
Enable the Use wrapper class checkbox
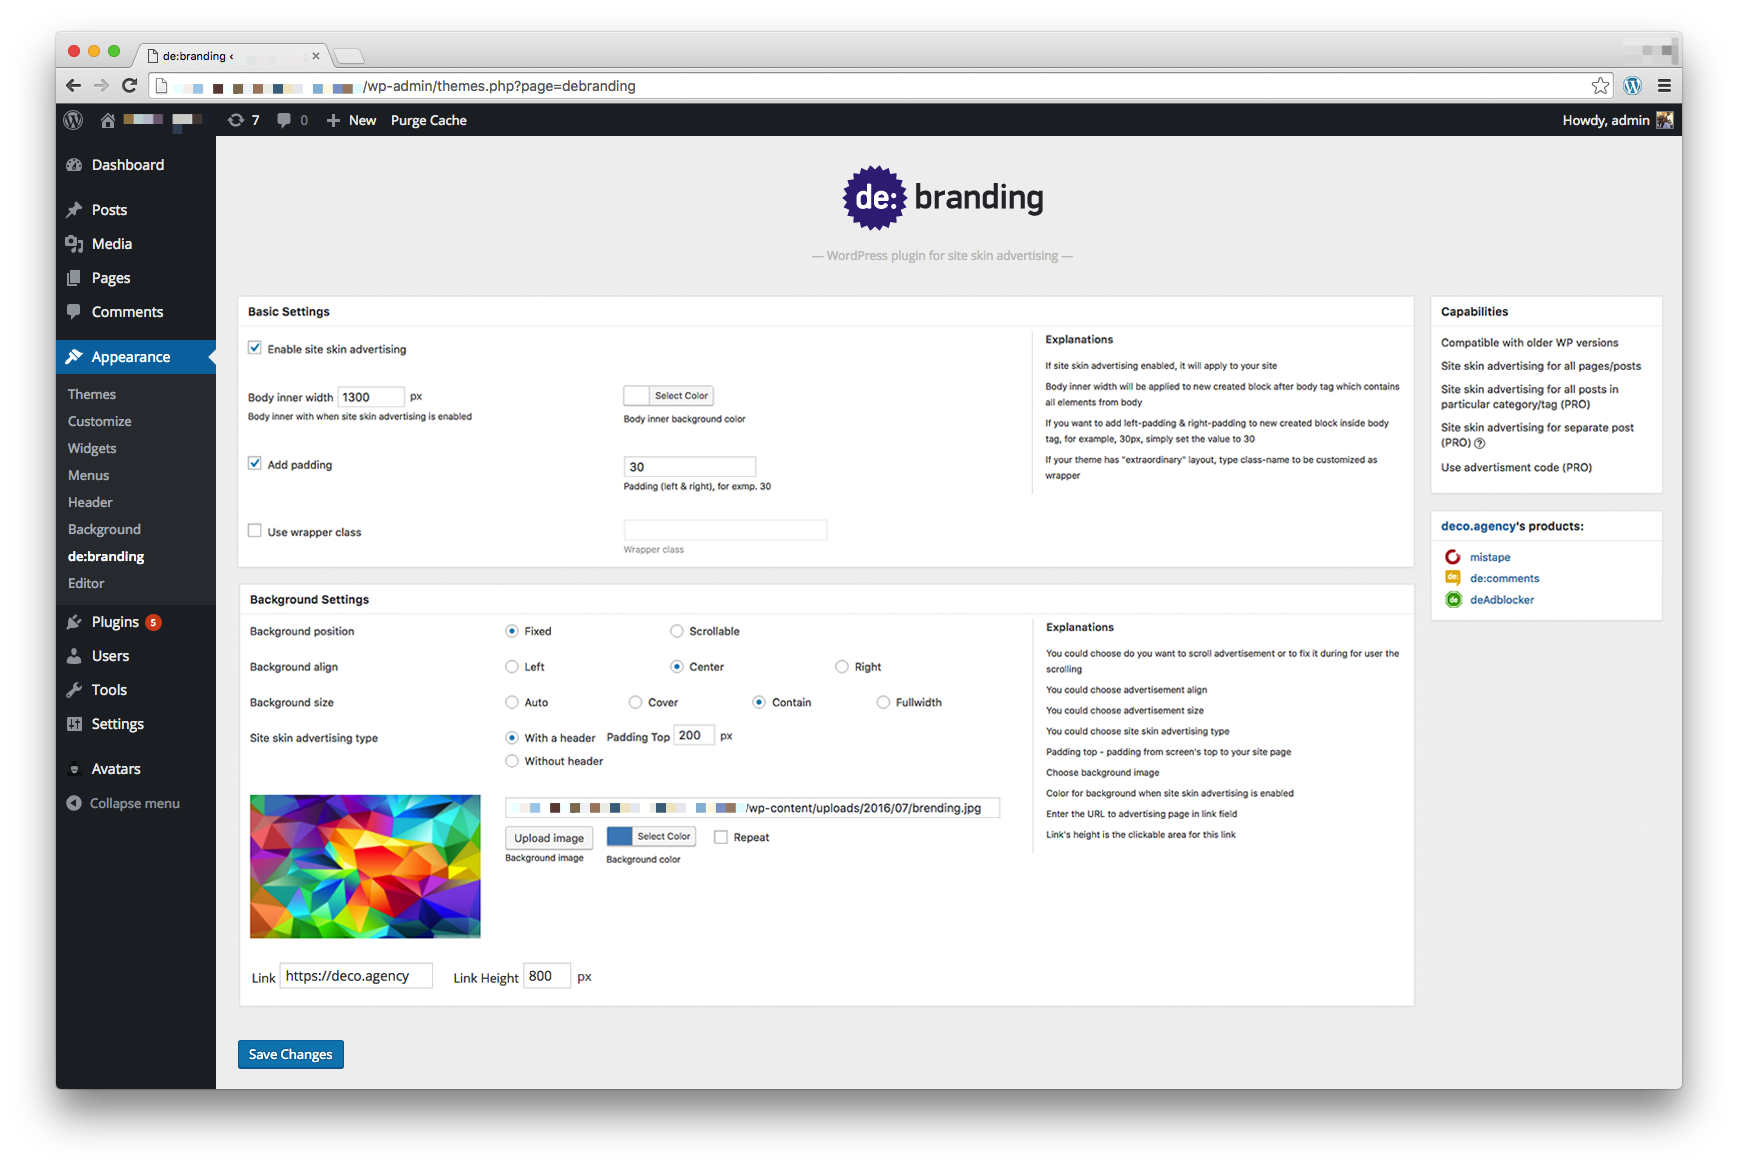(x=255, y=531)
